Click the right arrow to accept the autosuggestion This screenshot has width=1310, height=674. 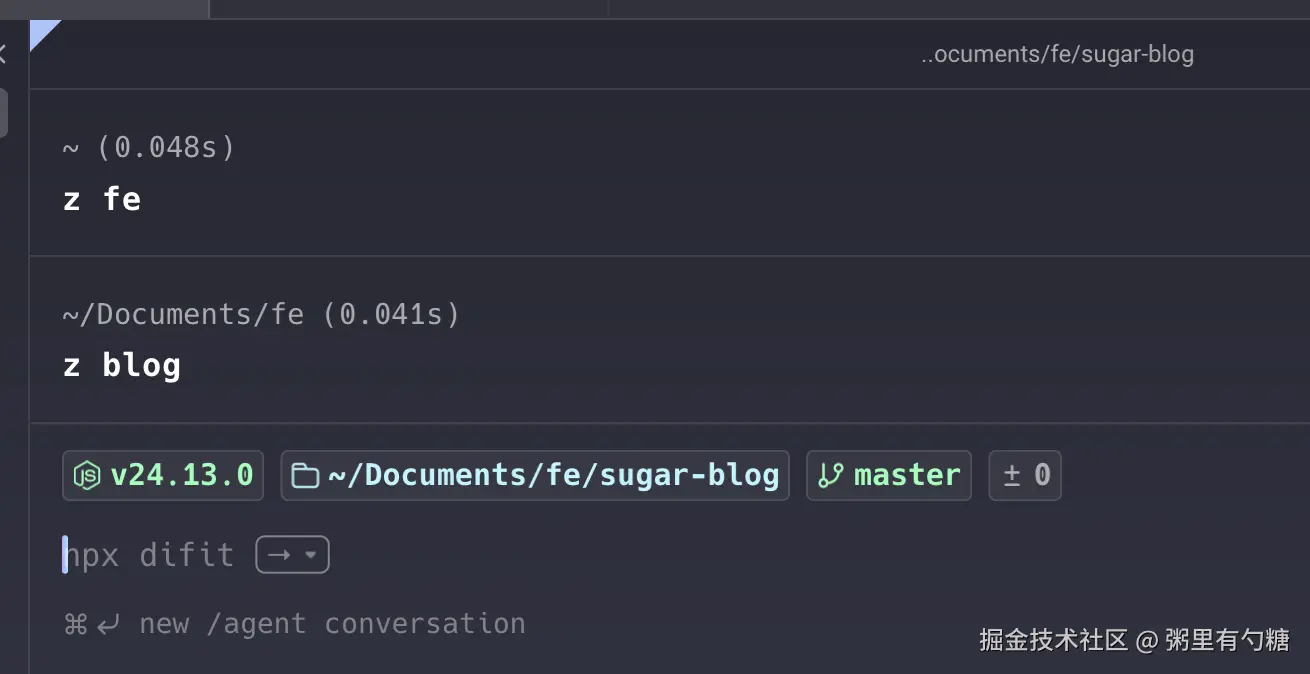[x=279, y=555]
